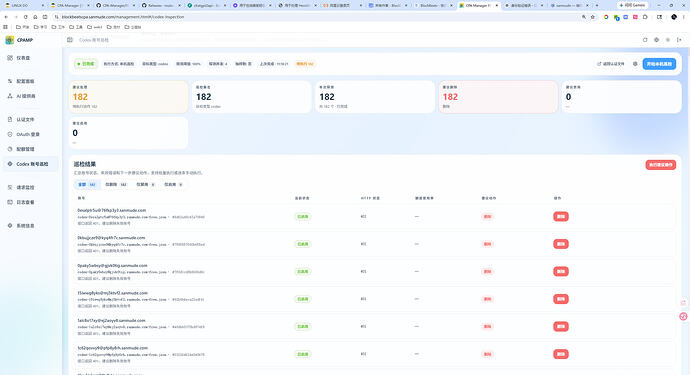Screen dimensions: 690x375
Task: Click the red 执行建议操作 button
Action: click(661, 165)
